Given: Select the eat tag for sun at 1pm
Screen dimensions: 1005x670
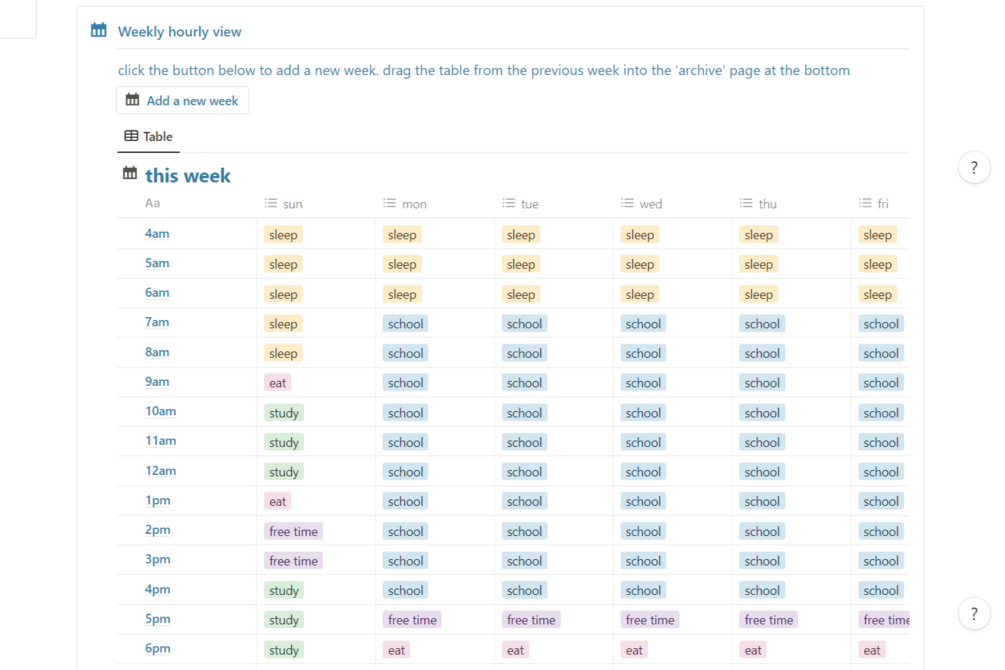Looking at the screenshot, I should [278, 501].
